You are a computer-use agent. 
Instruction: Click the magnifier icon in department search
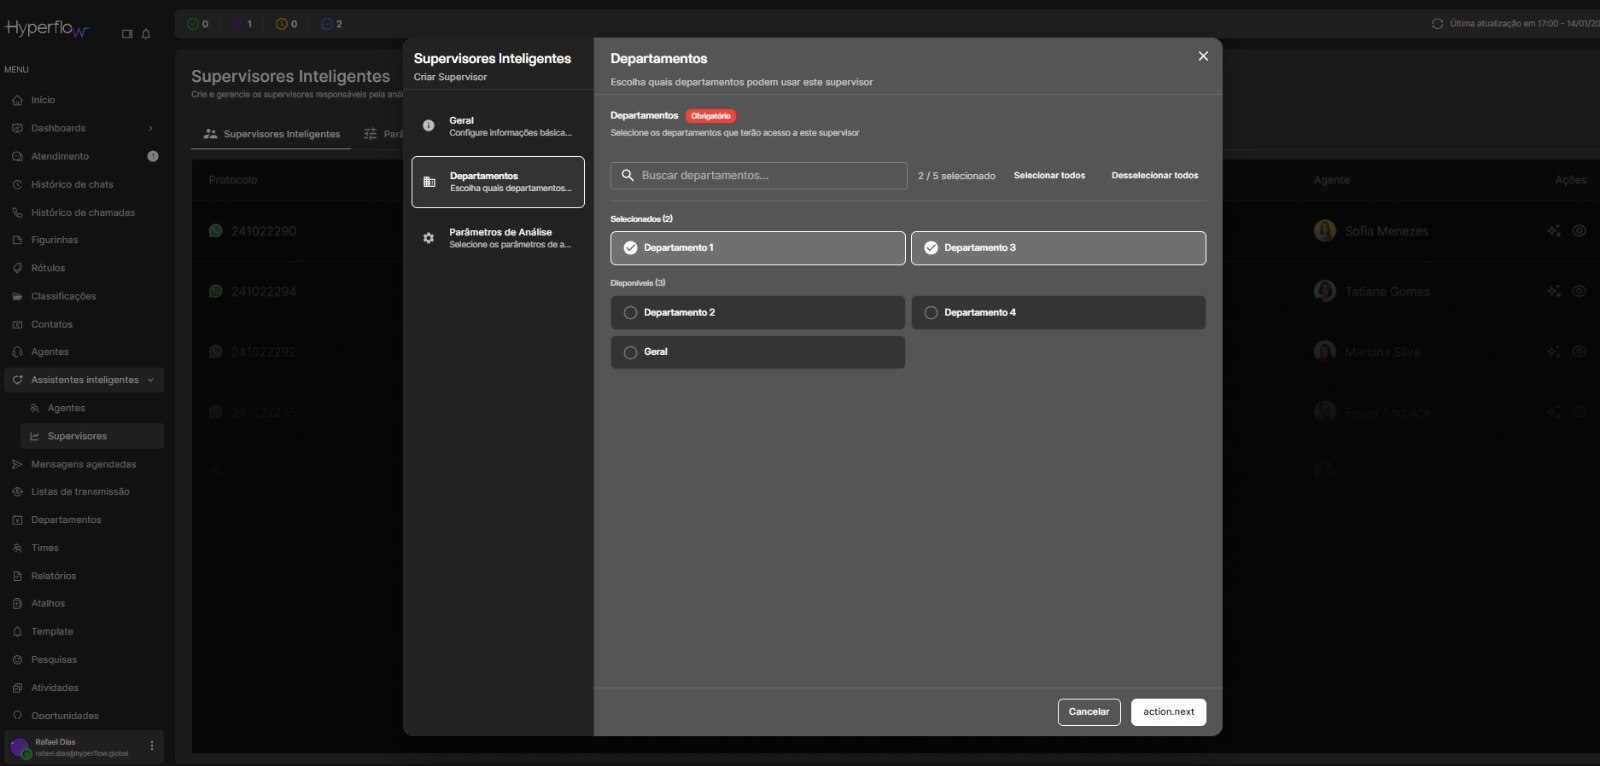[x=628, y=176]
